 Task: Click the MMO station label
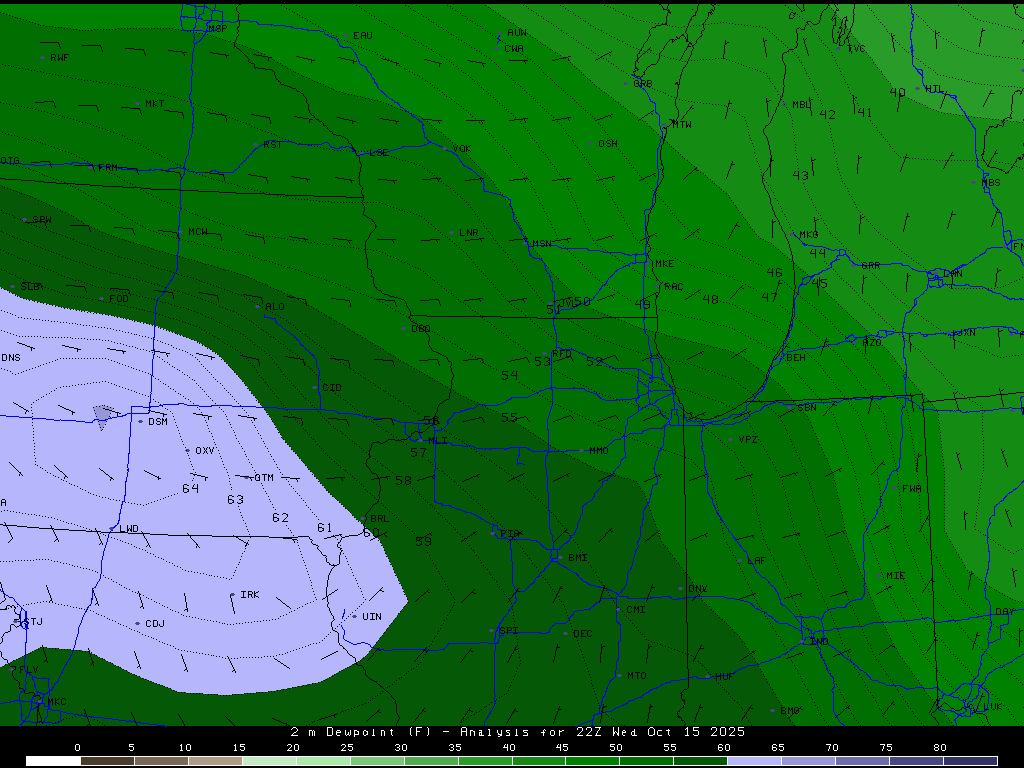pyautogui.click(x=599, y=451)
